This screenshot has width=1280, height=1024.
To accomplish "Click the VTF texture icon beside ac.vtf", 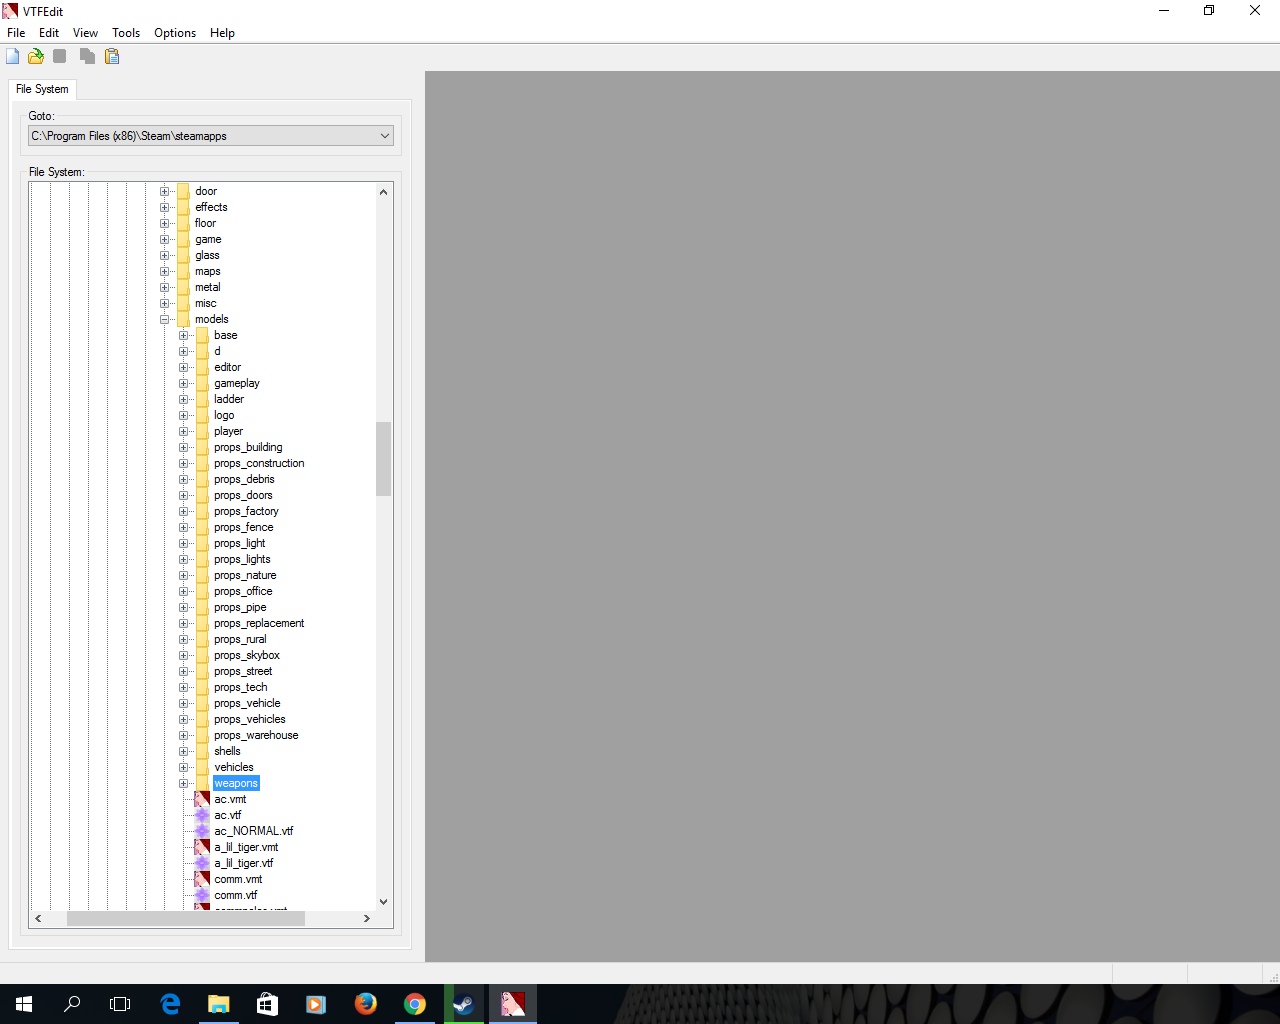I will pos(202,815).
